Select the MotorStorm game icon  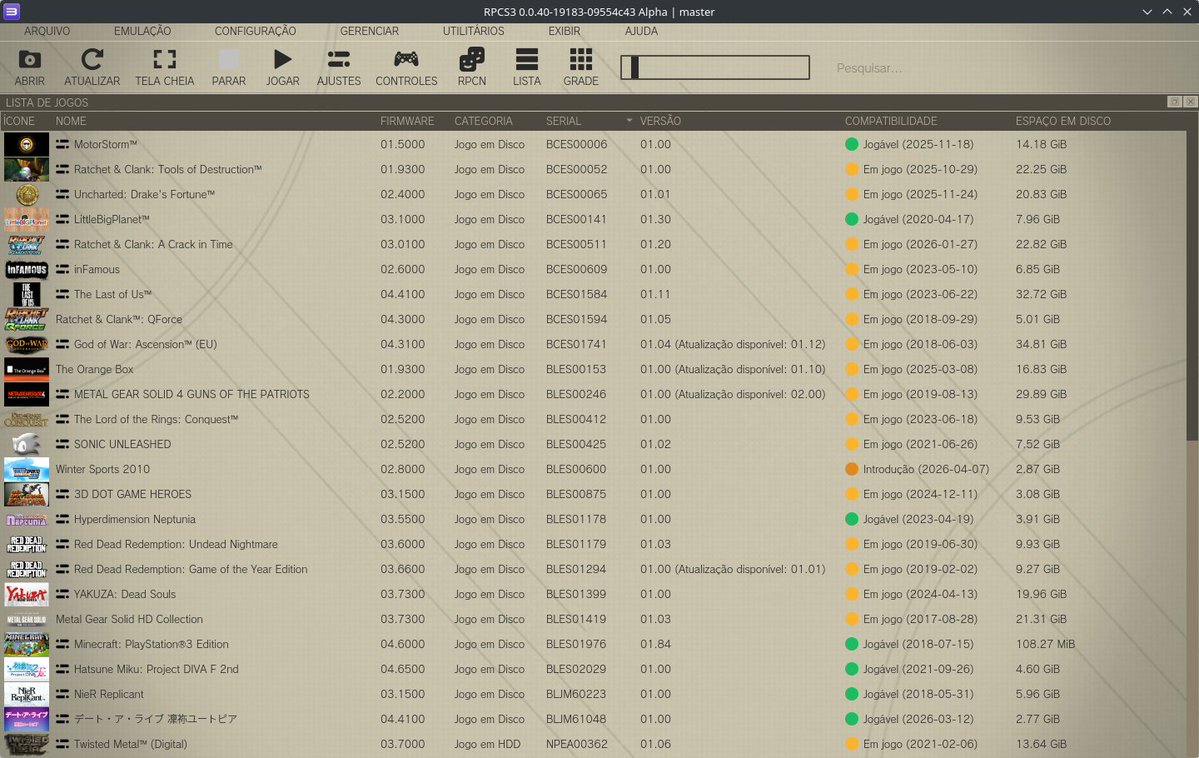click(26, 145)
